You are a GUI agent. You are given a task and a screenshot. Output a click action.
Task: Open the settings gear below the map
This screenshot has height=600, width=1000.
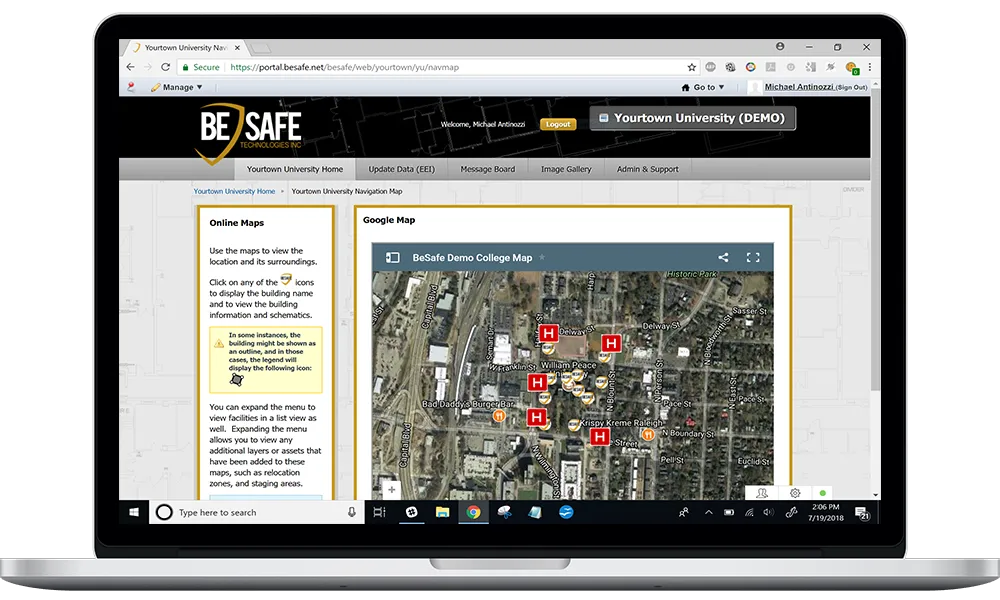coord(795,493)
